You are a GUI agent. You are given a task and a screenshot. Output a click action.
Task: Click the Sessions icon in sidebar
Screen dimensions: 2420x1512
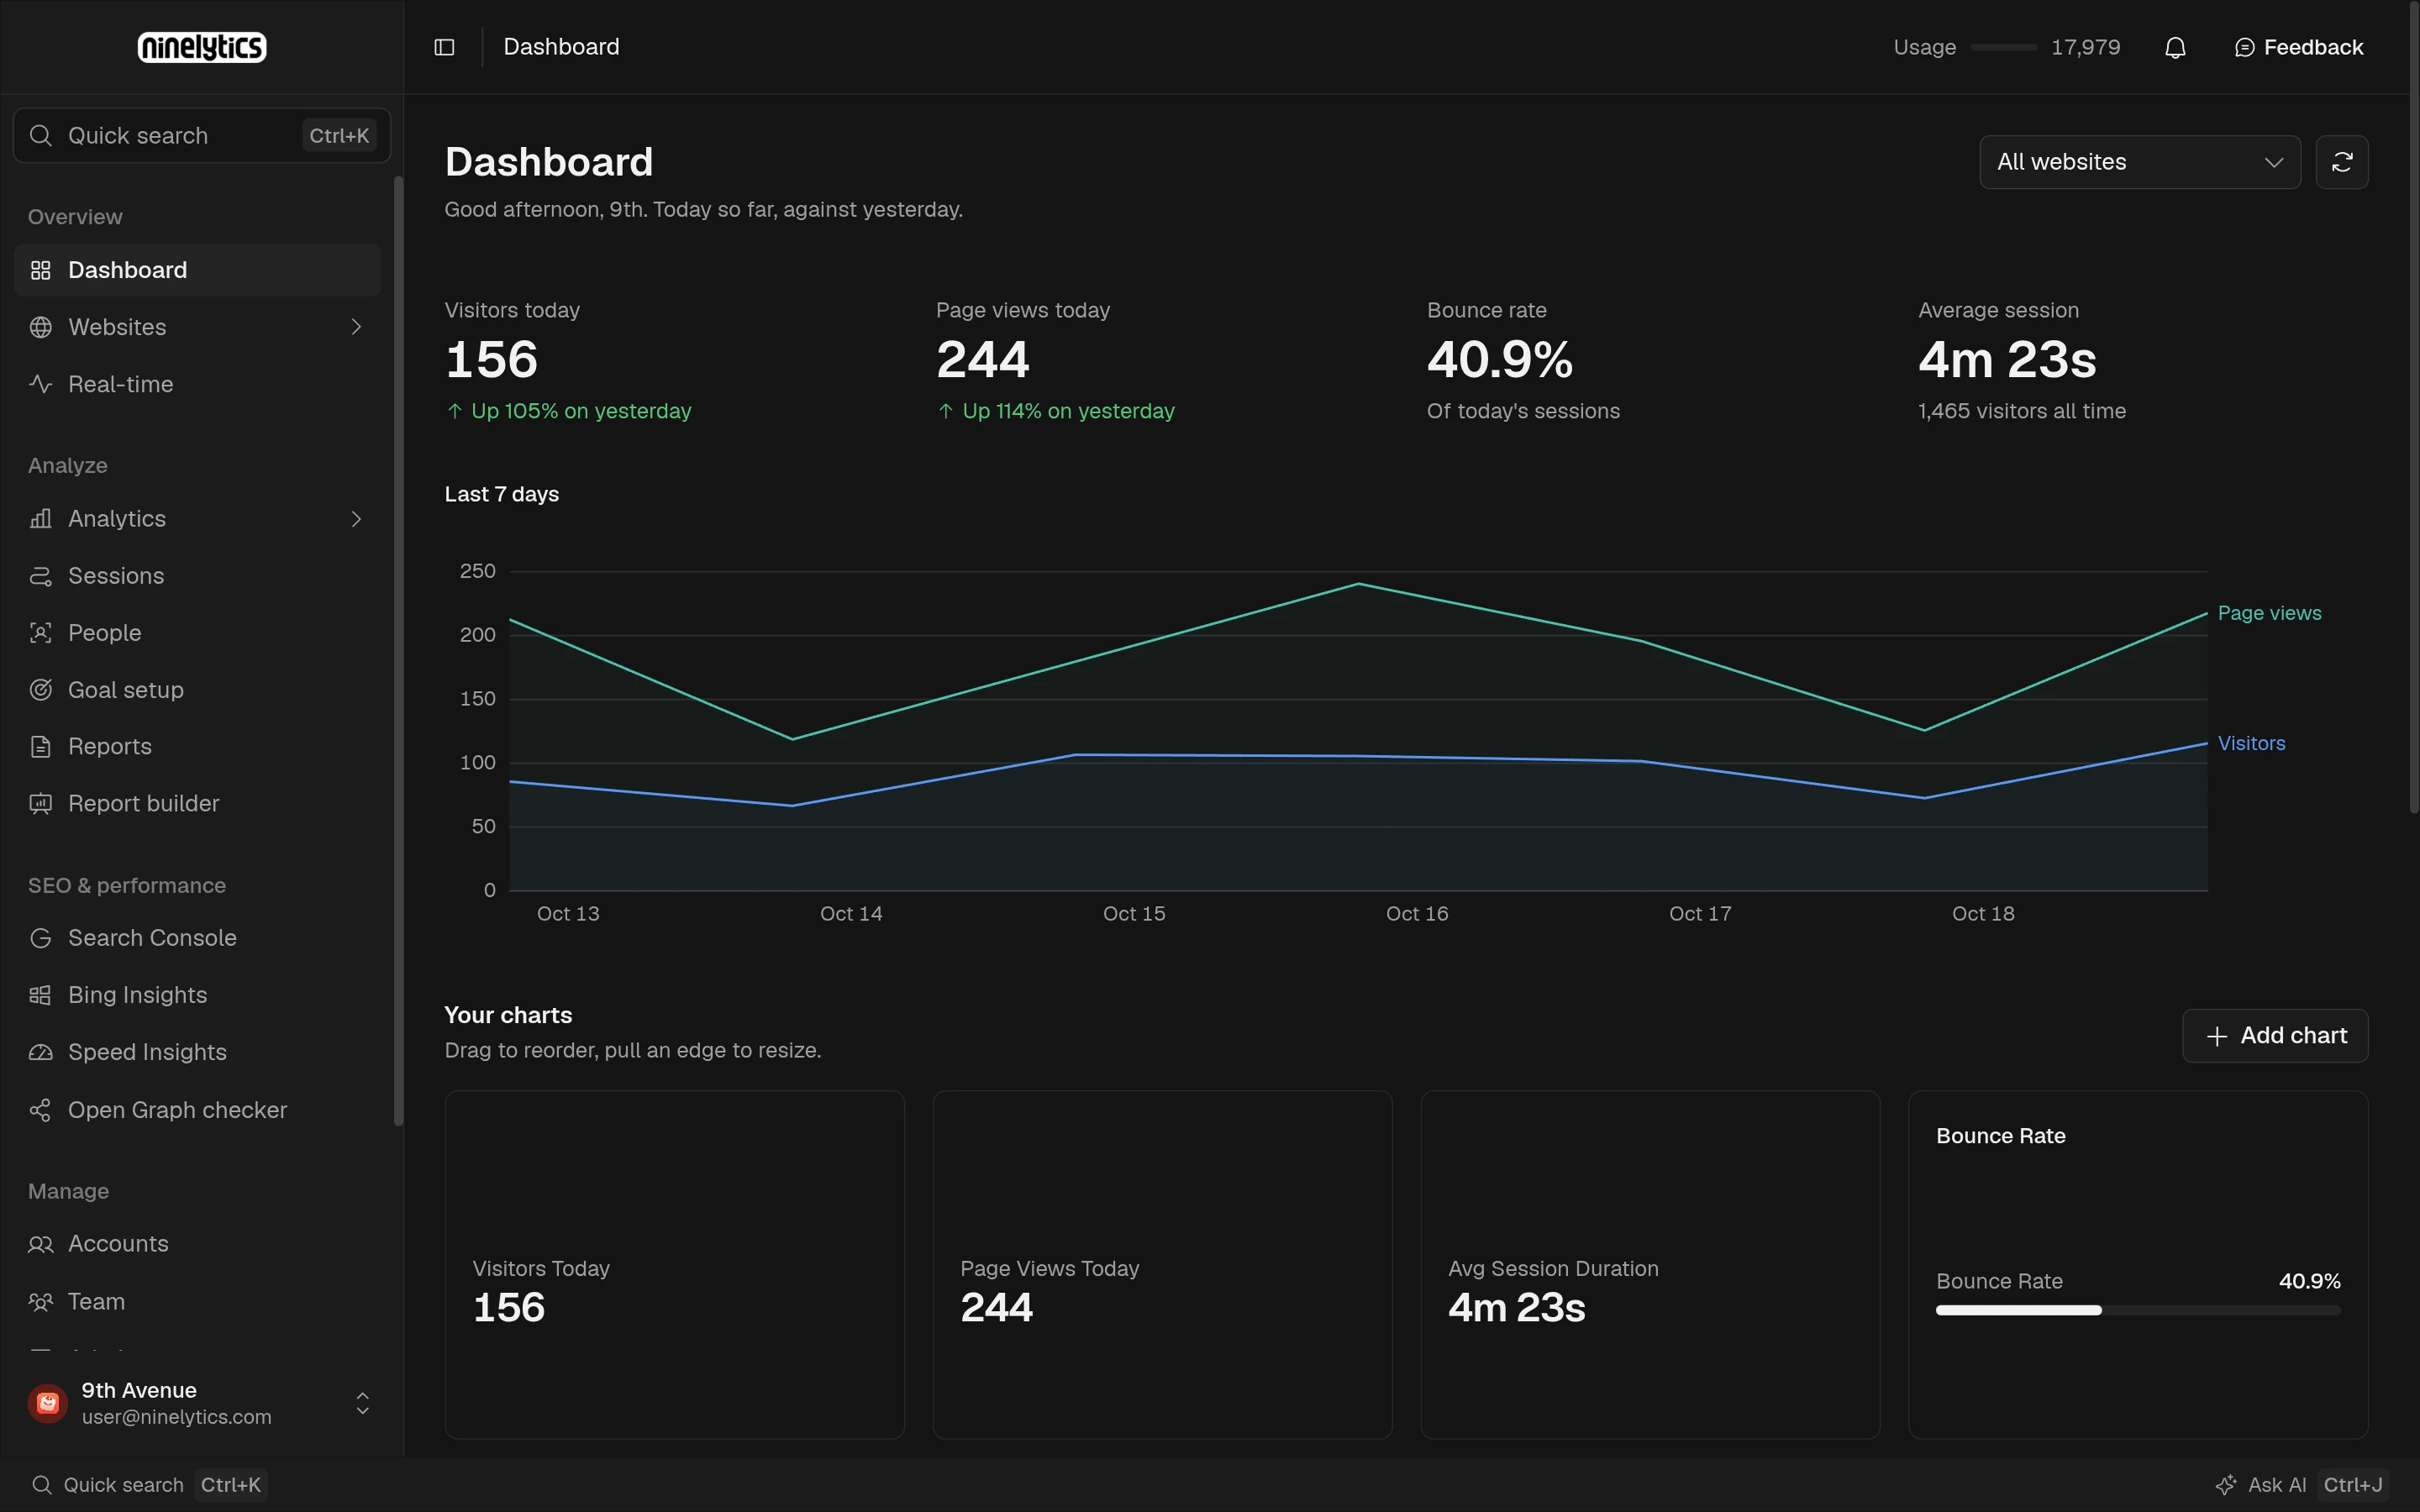[41, 576]
